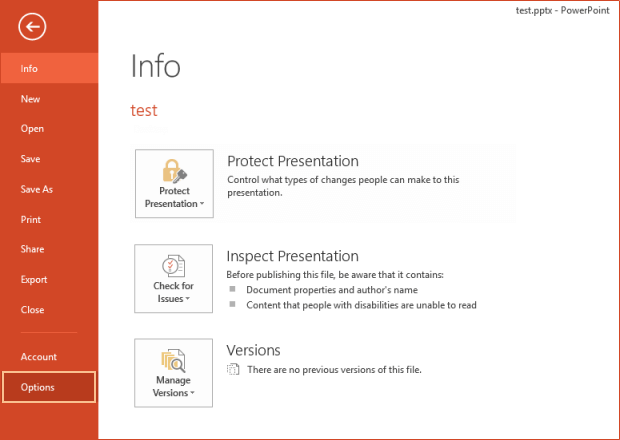
Task: Click the 'Versions' heading
Action: 253,350
